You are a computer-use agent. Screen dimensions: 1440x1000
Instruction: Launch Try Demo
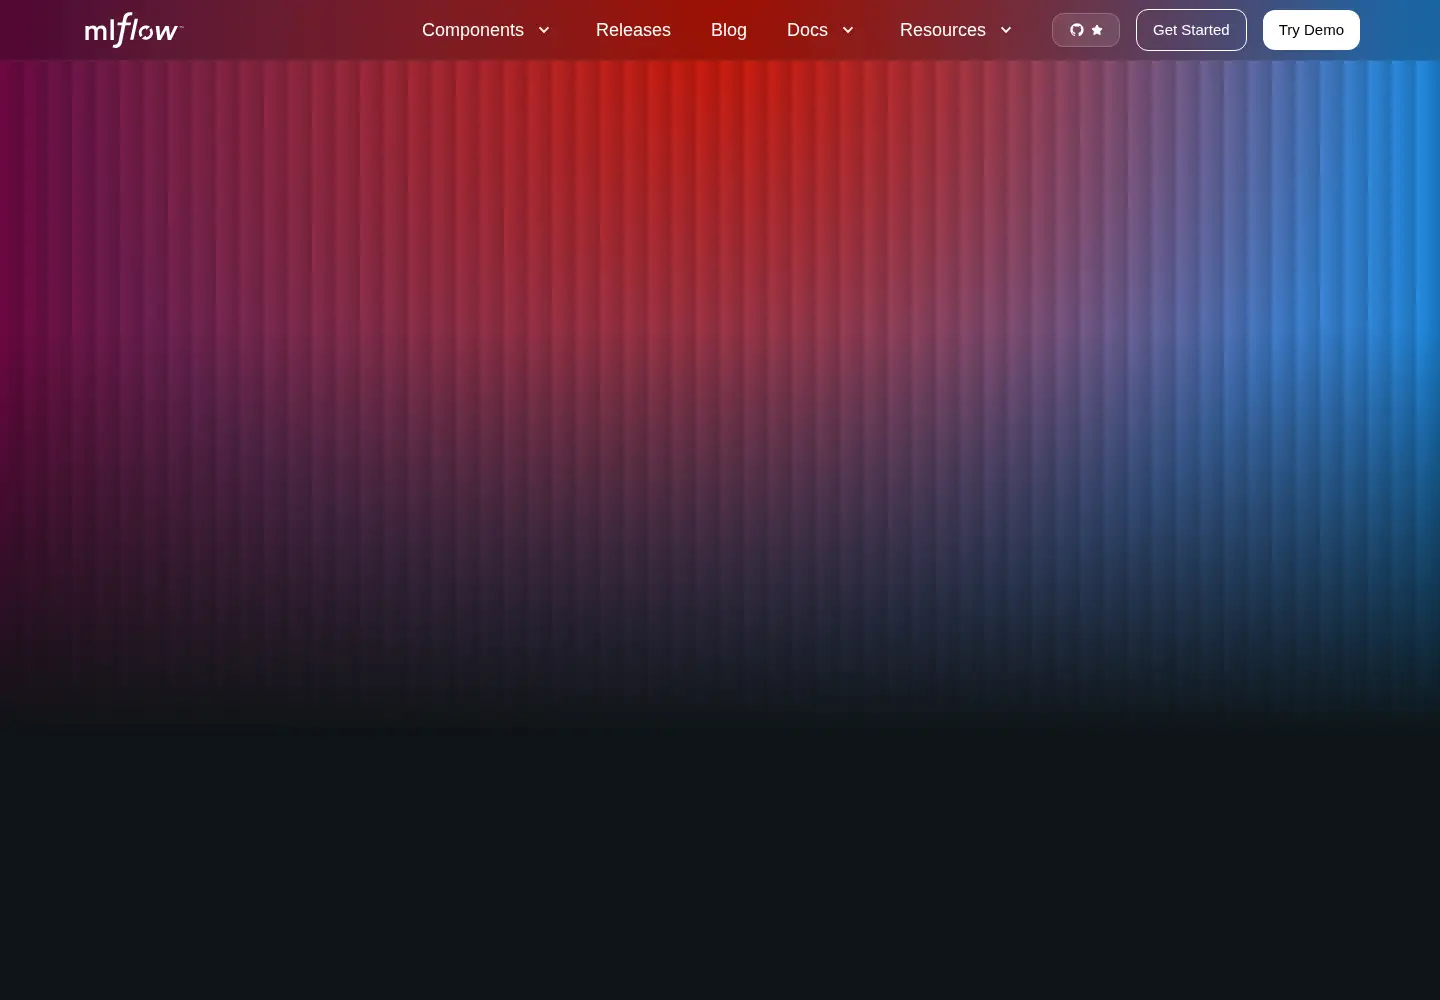pyautogui.click(x=1311, y=30)
